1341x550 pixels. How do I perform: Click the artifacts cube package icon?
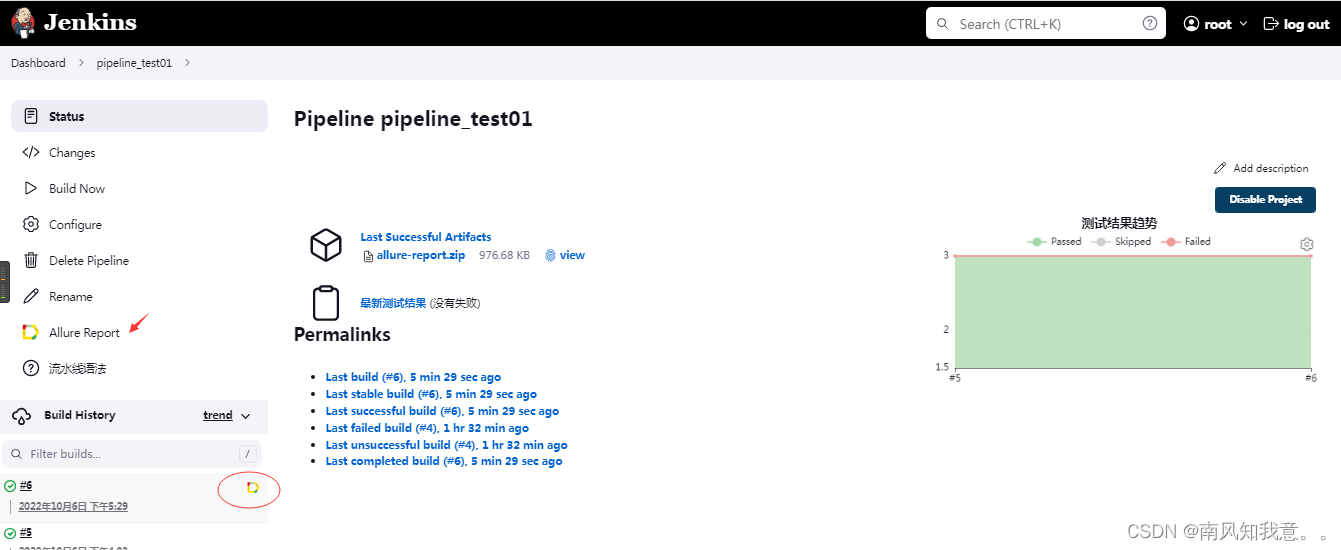(x=327, y=245)
